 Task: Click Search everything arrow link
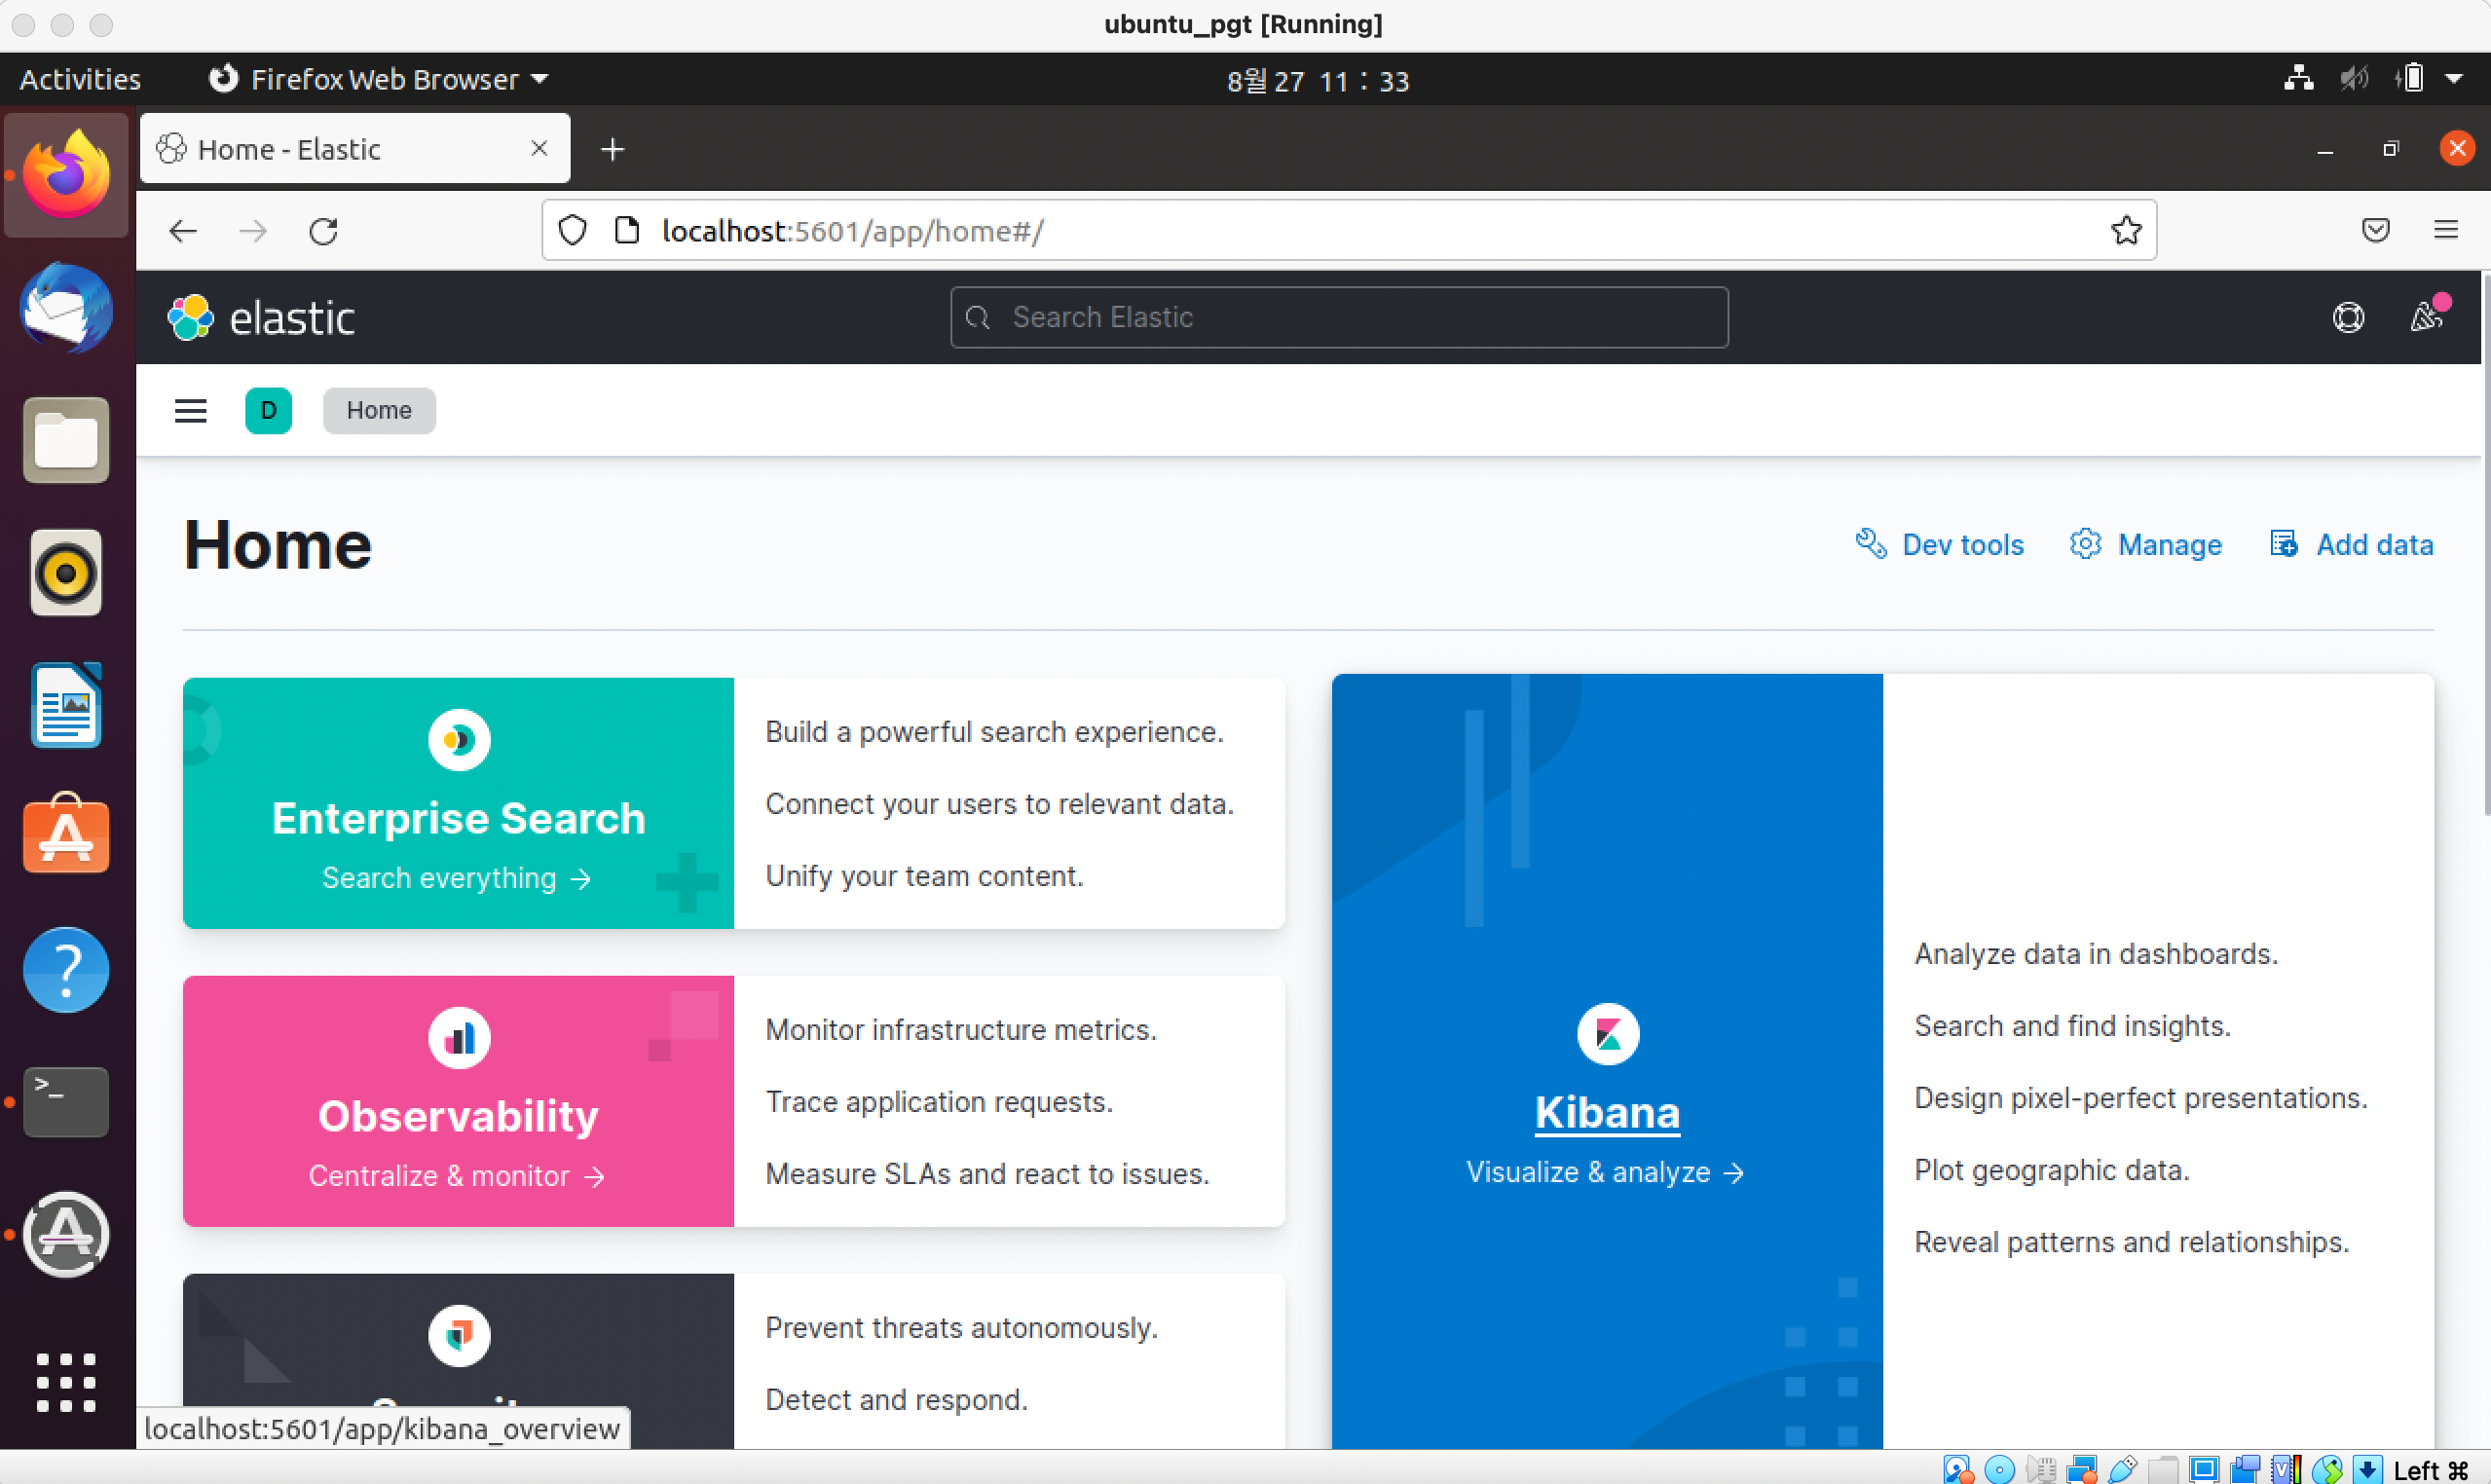point(456,878)
